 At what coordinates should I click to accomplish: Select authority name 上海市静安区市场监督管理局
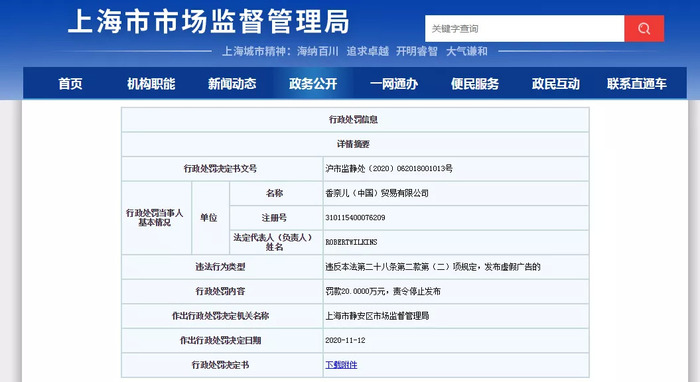point(377,316)
